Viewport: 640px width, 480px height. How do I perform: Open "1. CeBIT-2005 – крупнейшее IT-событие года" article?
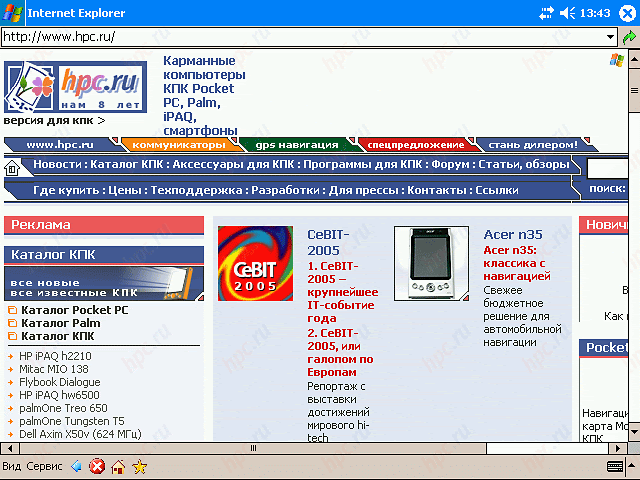[342, 292]
